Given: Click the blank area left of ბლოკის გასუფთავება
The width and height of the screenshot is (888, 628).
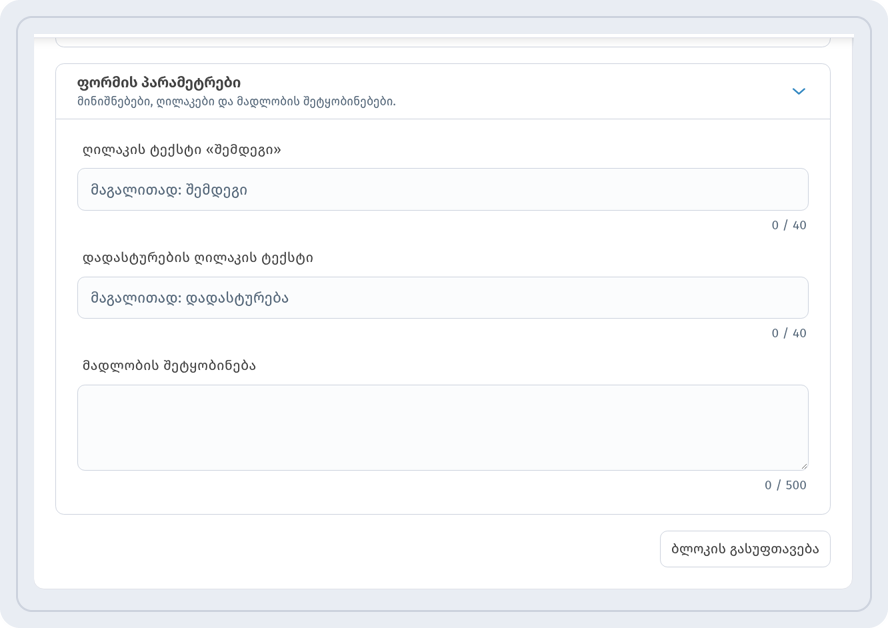Looking at the screenshot, I should 357,549.
